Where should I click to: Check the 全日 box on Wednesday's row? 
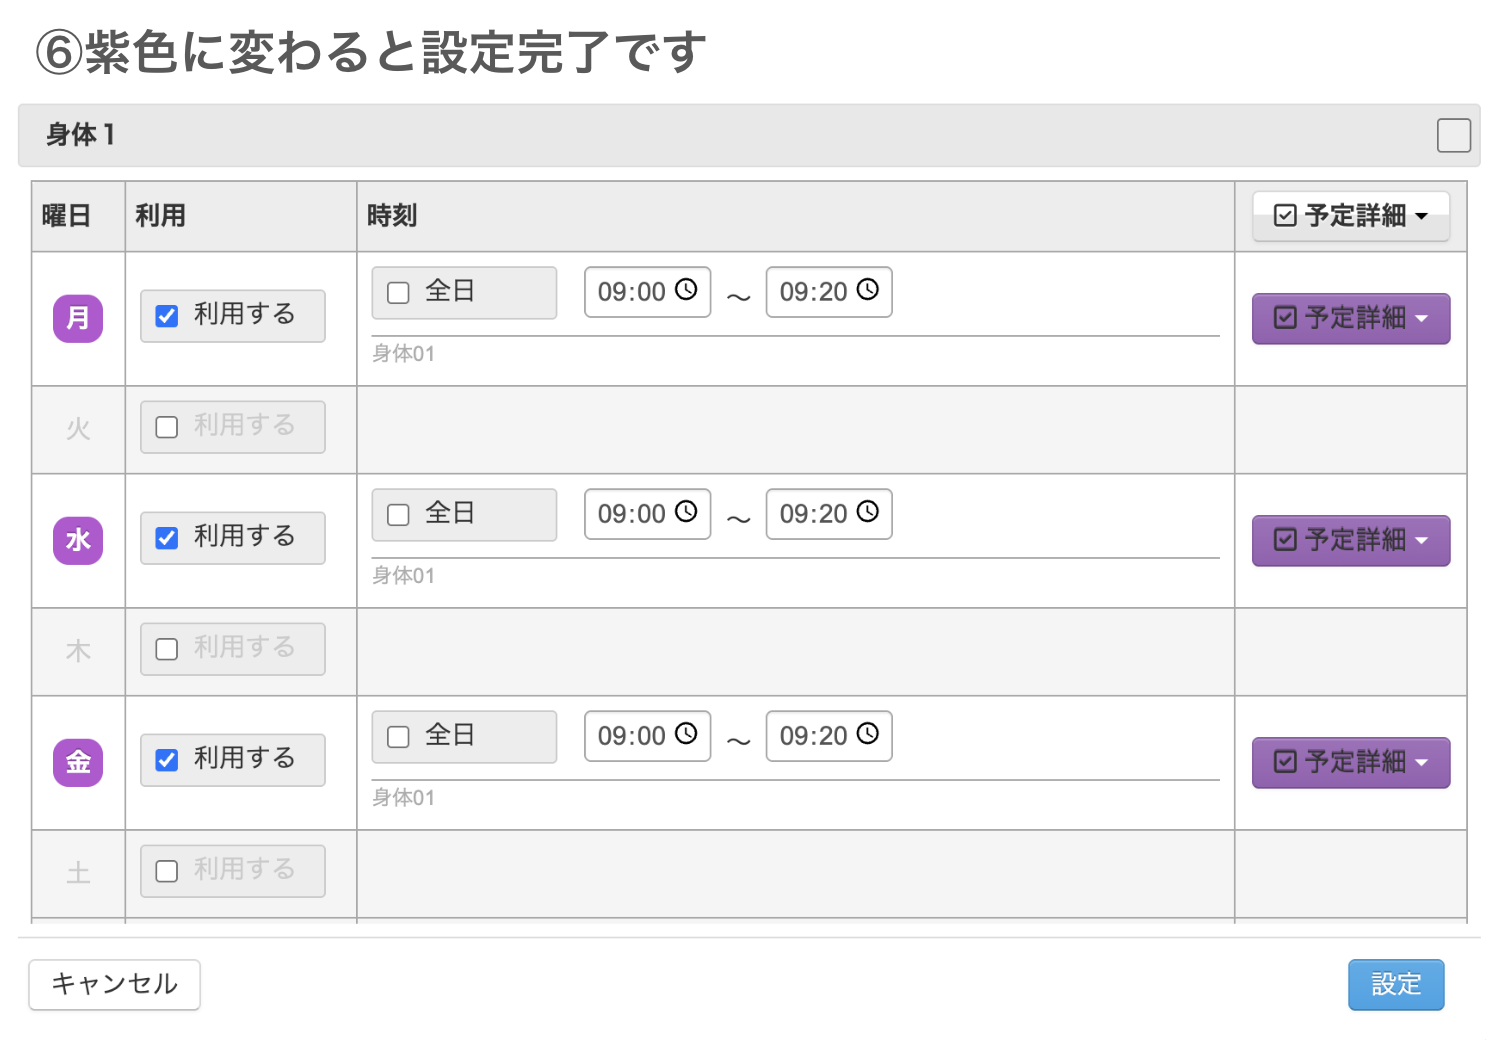pyautogui.click(x=398, y=514)
